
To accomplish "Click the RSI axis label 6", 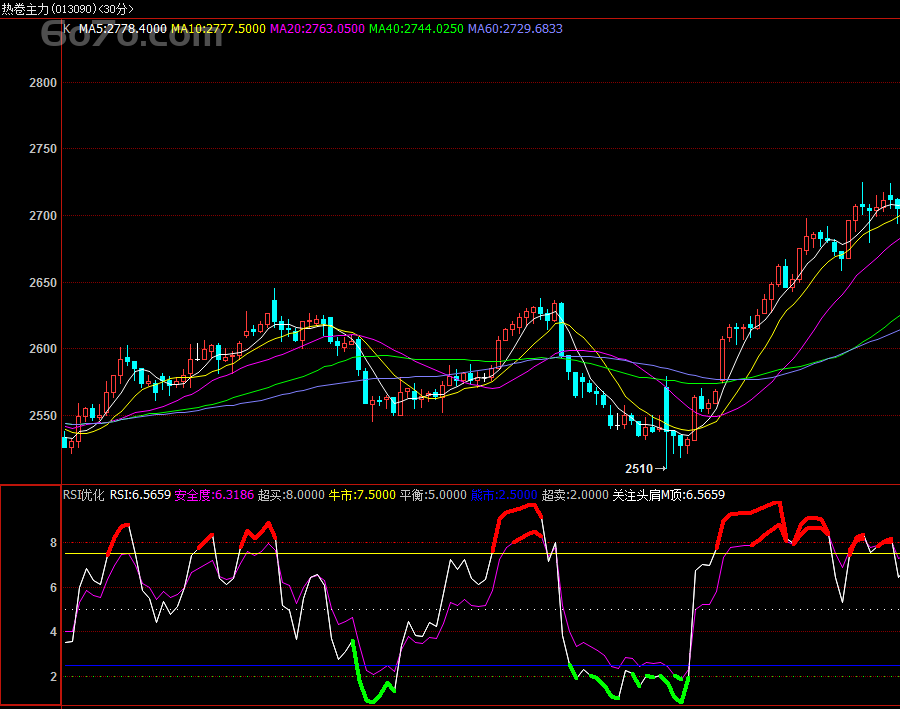I will pyautogui.click(x=53, y=587).
